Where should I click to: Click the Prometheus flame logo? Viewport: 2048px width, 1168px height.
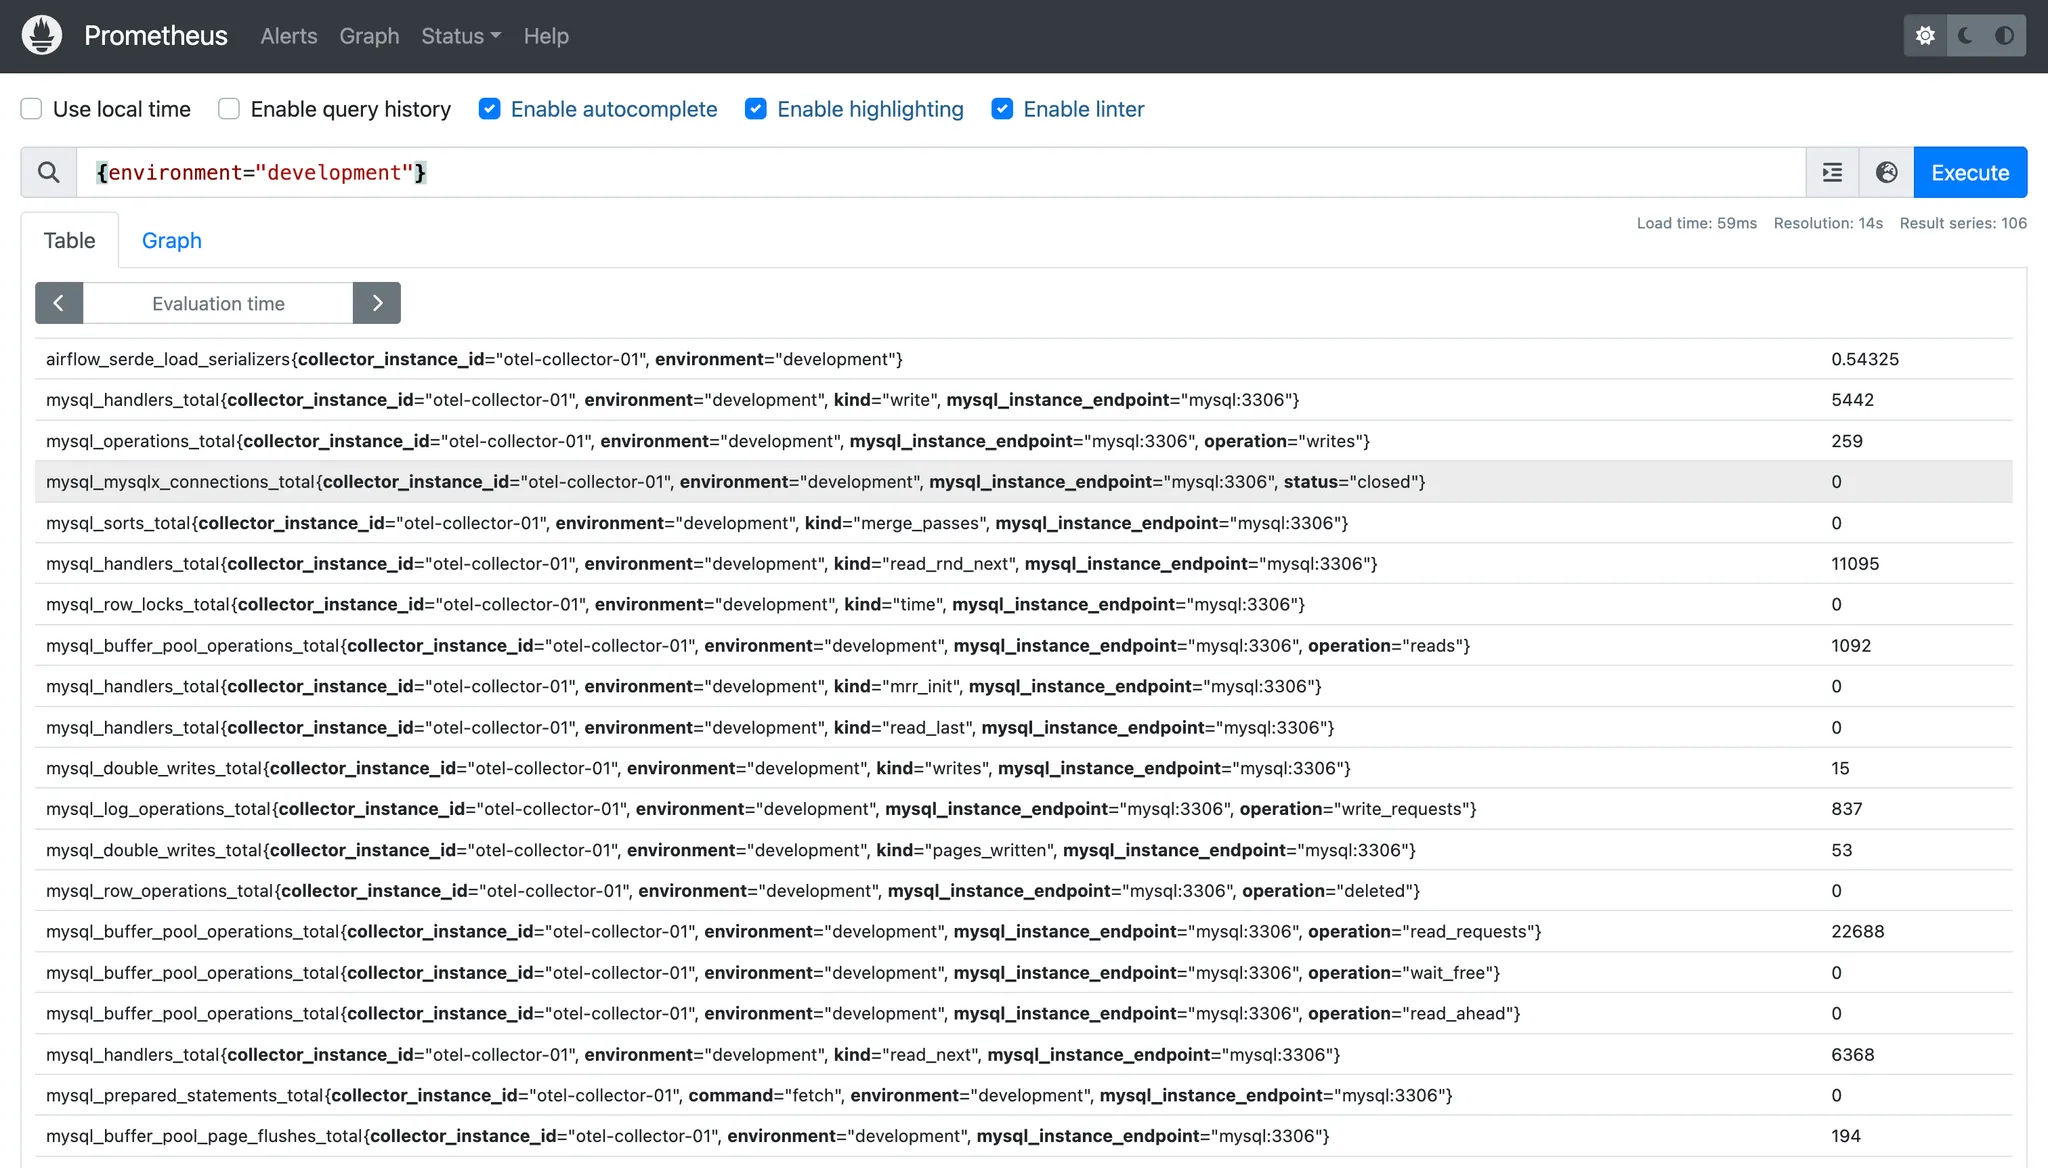[42, 36]
